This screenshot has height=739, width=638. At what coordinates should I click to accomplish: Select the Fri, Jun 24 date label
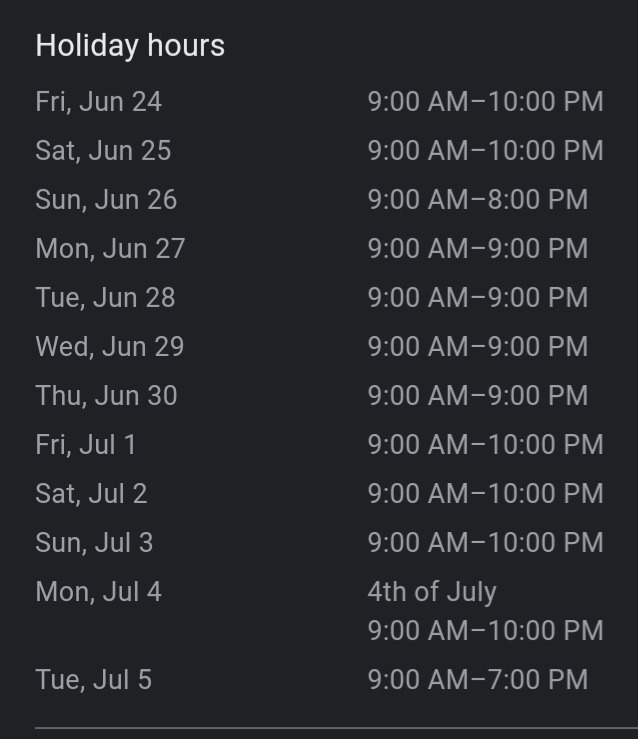point(98,102)
